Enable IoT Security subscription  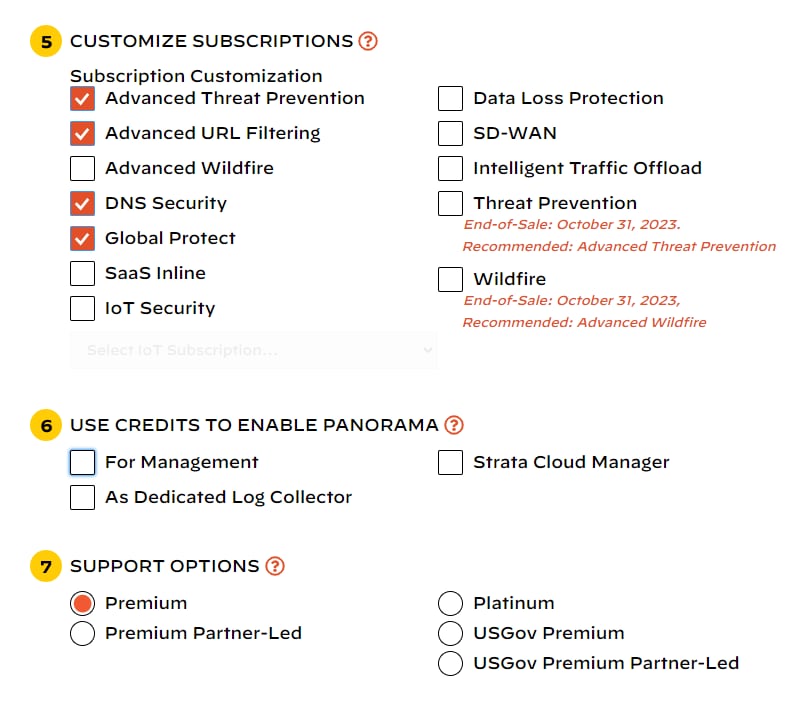[x=82, y=308]
